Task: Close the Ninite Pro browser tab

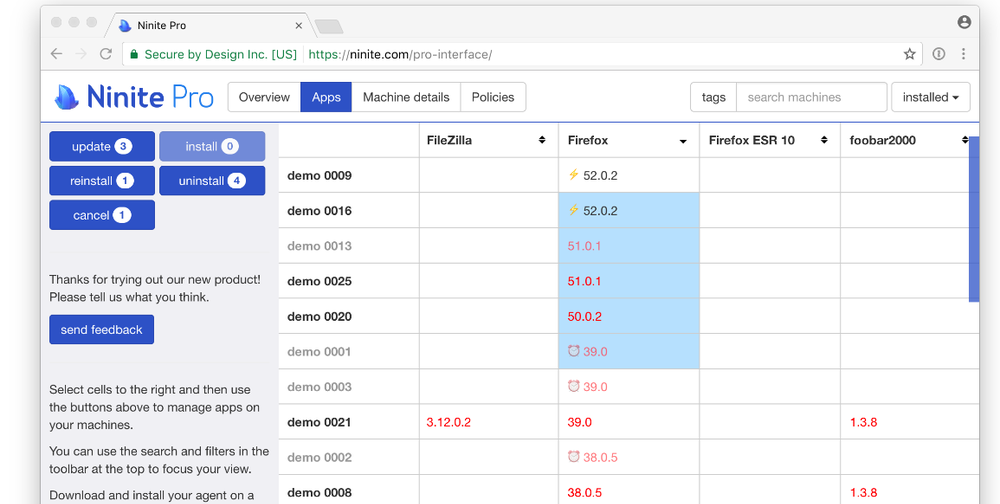Action: pyautogui.click(x=298, y=26)
